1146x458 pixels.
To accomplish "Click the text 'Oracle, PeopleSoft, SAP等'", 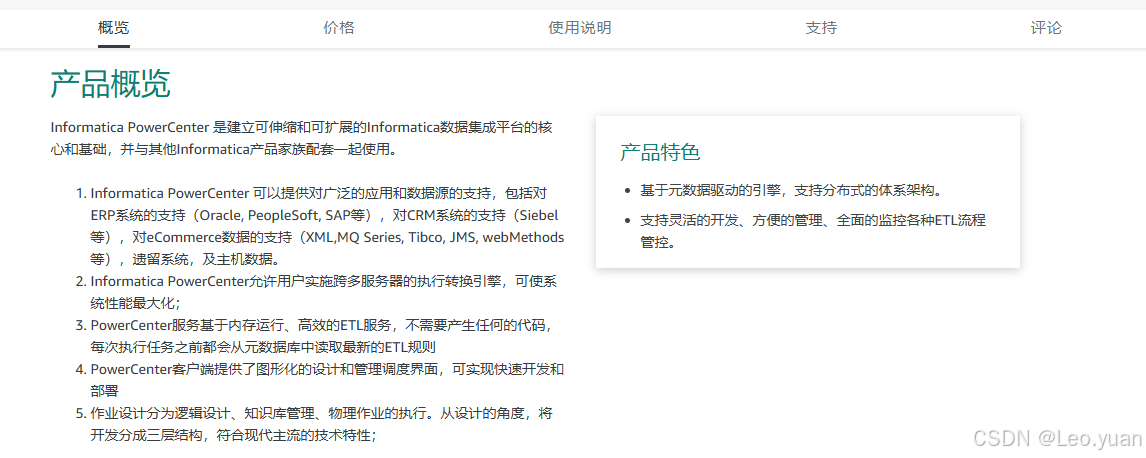I will coord(282,215).
